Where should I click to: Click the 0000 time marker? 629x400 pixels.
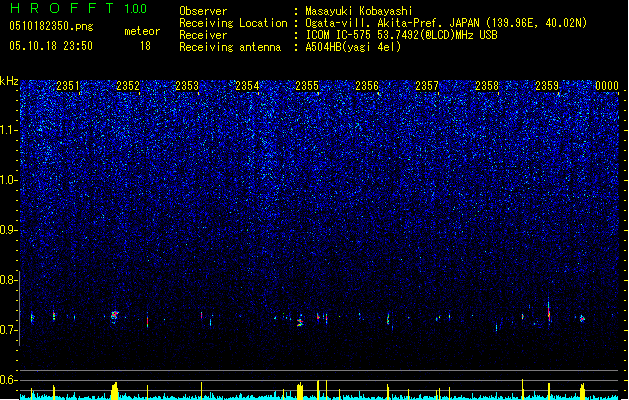click(607, 86)
